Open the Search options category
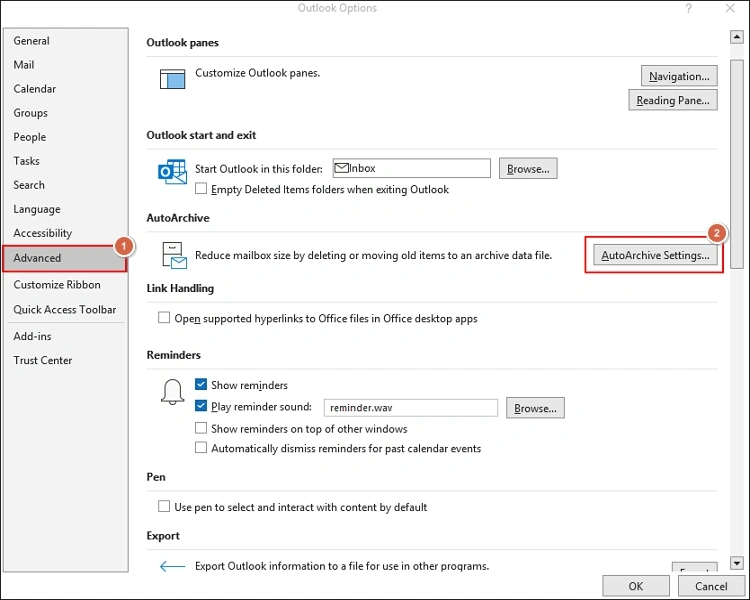 pos(65,185)
